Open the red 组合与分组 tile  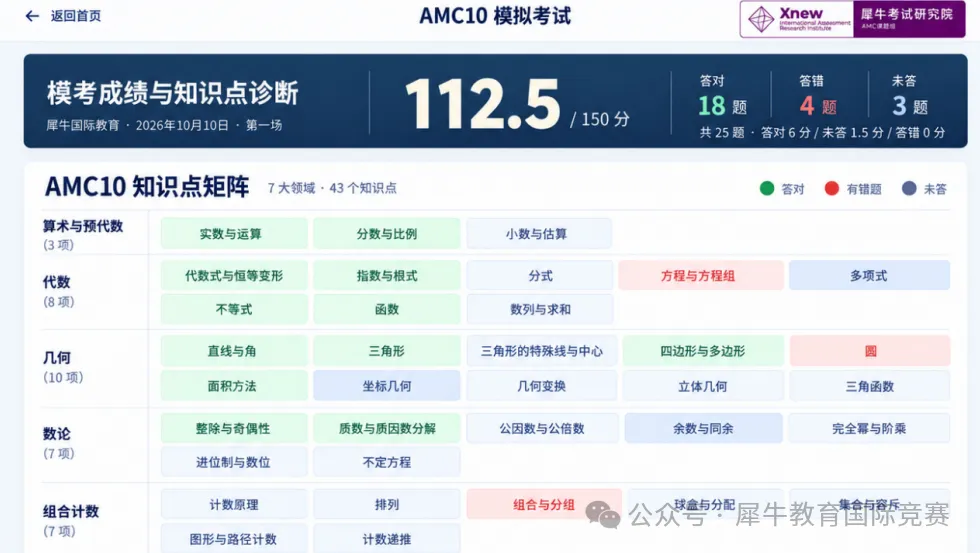pos(544,504)
